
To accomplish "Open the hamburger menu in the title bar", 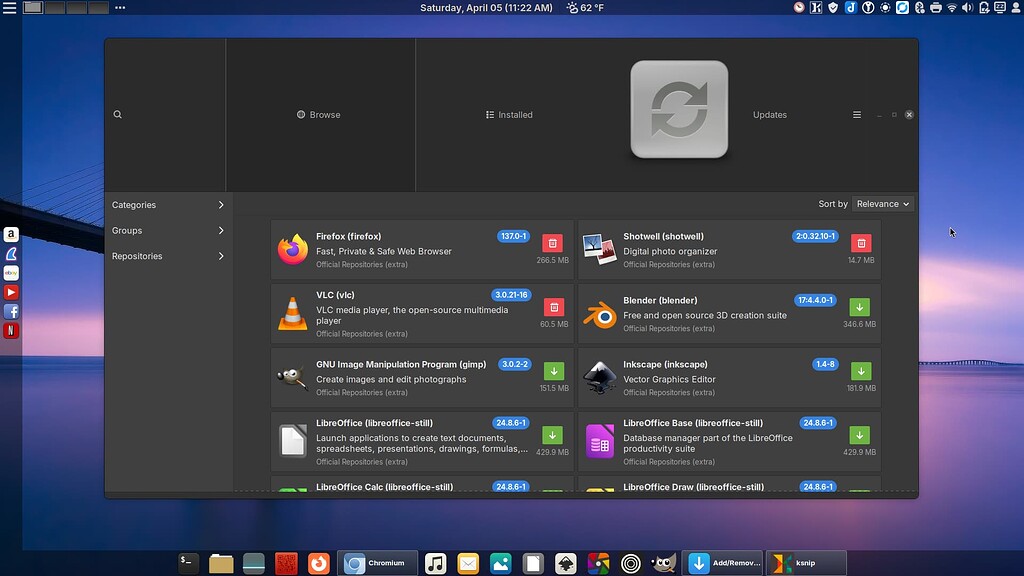I will (x=857, y=114).
